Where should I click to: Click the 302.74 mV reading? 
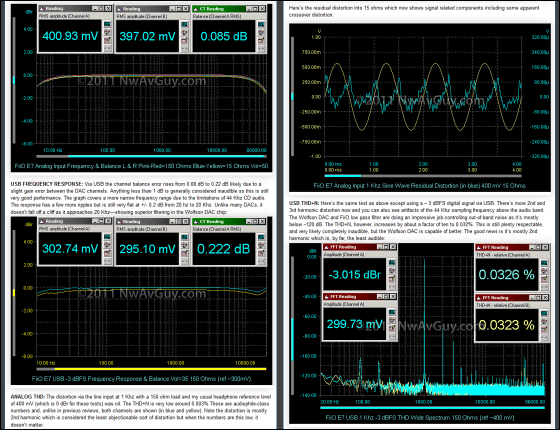click(70, 249)
